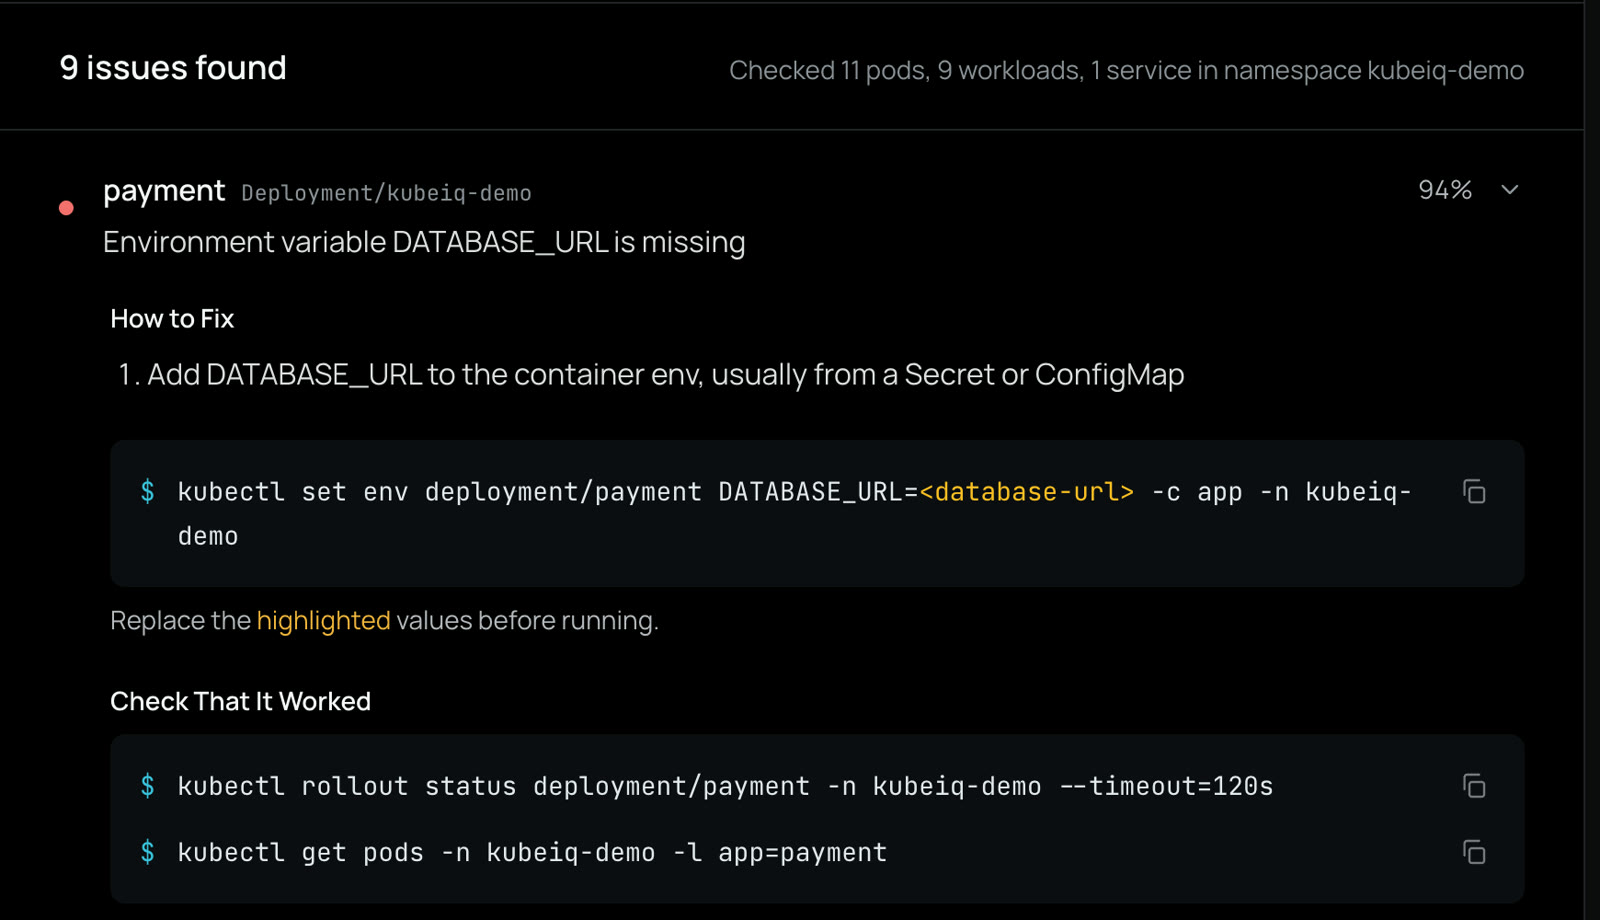Click the 94% confidence value
This screenshot has height=920, width=1600.
click(x=1445, y=189)
